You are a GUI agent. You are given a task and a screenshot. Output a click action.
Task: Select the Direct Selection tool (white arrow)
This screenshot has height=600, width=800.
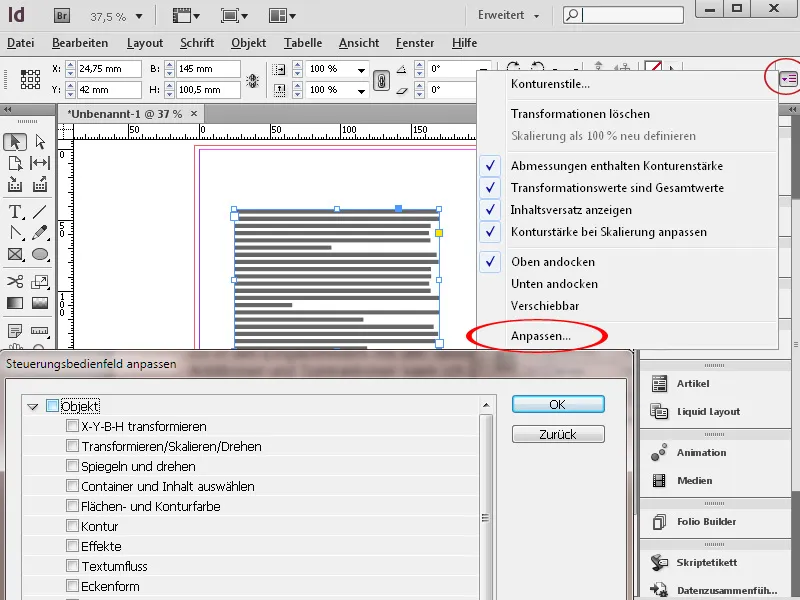coord(40,141)
